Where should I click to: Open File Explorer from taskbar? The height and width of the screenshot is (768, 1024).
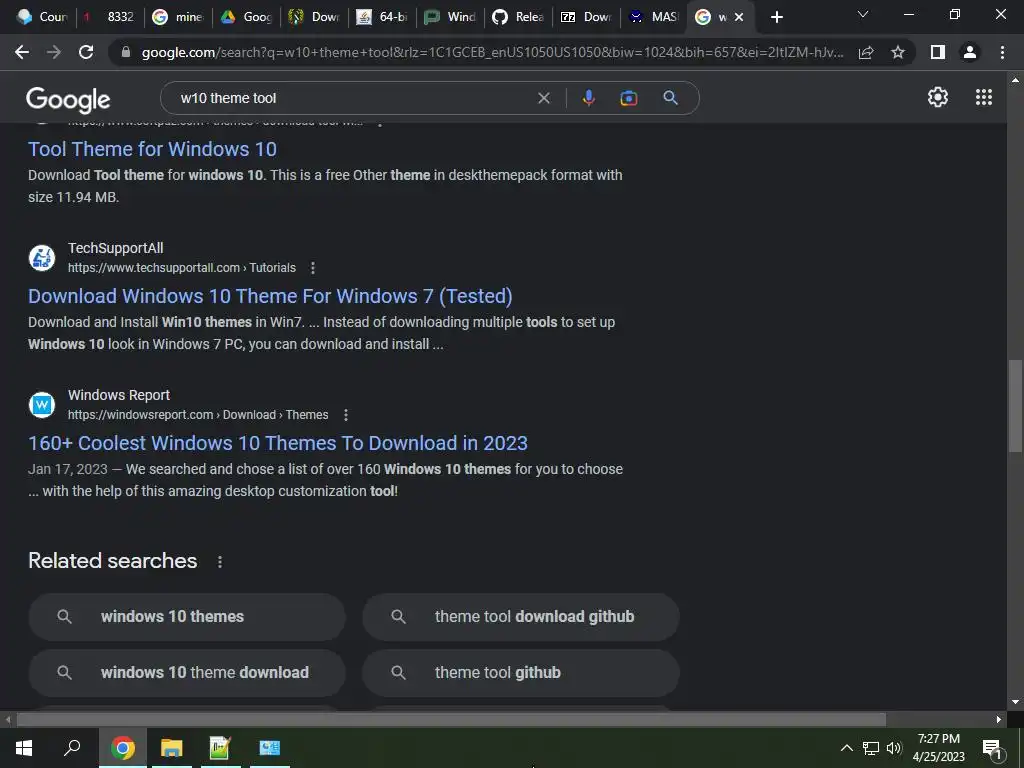tap(172, 748)
